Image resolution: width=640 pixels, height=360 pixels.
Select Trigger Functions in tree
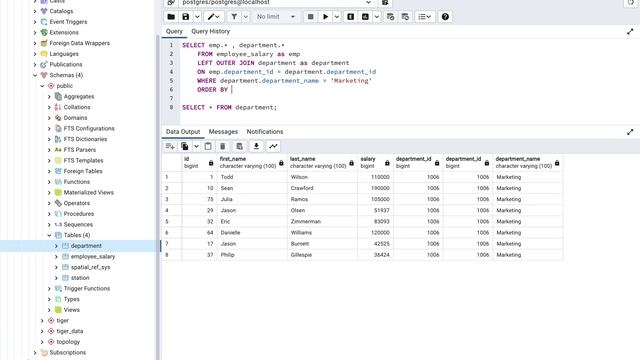point(87,288)
